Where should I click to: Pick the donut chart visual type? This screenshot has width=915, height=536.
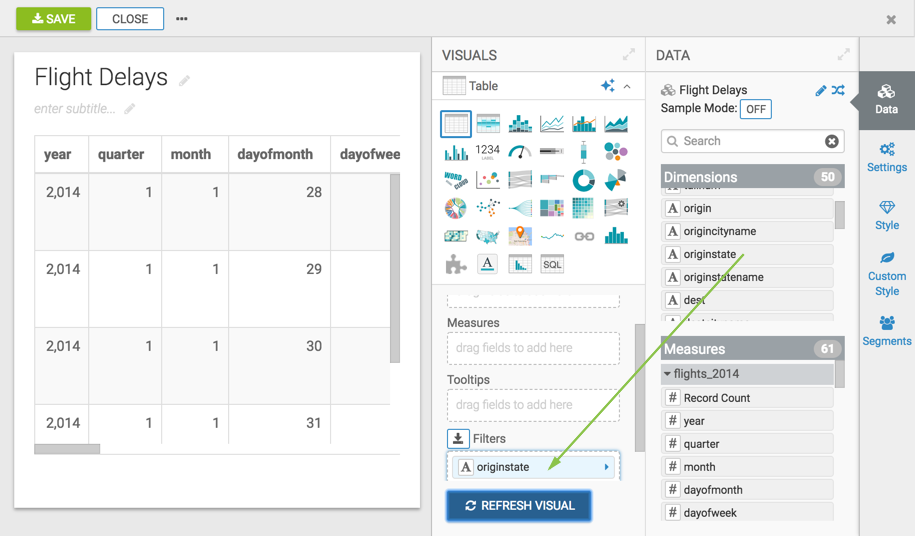pos(584,180)
